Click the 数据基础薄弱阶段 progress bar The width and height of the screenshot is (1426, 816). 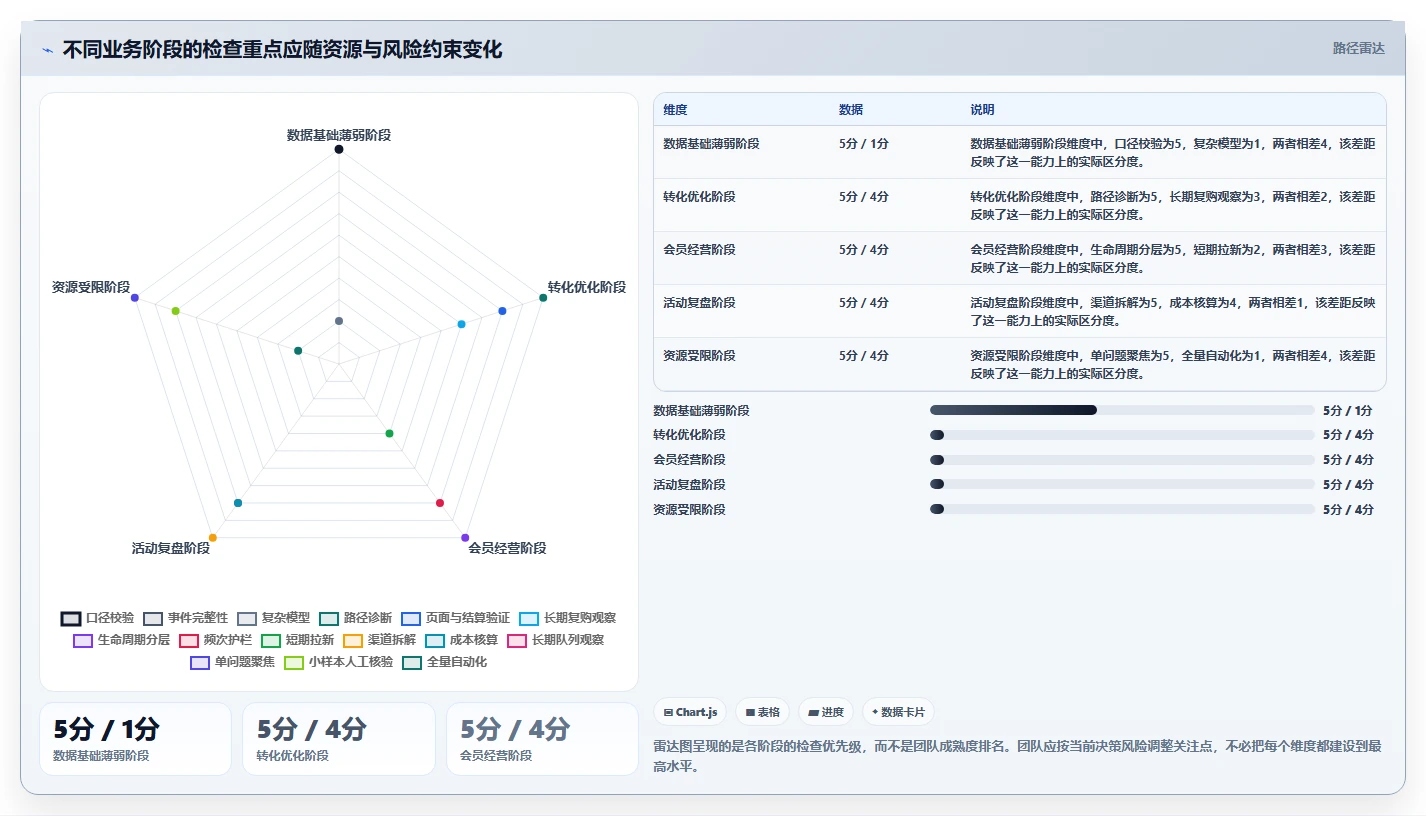point(1122,410)
